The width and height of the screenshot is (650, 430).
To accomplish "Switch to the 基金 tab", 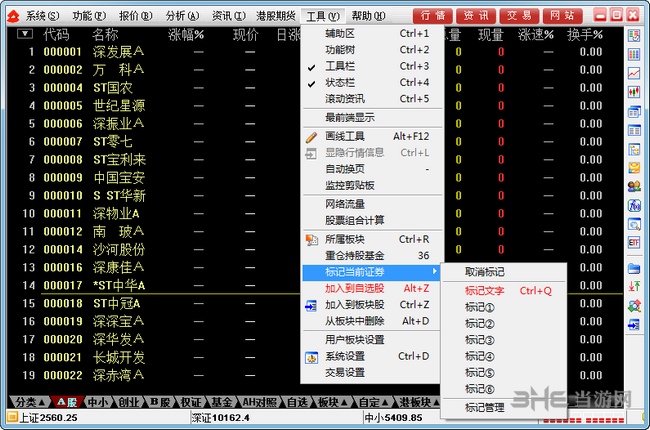I will (x=222, y=402).
